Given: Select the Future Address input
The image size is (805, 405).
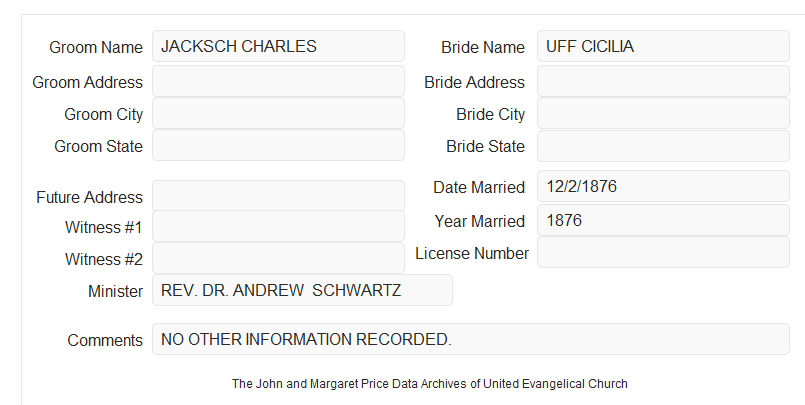Looking at the screenshot, I should pyautogui.click(x=278, y=196).
